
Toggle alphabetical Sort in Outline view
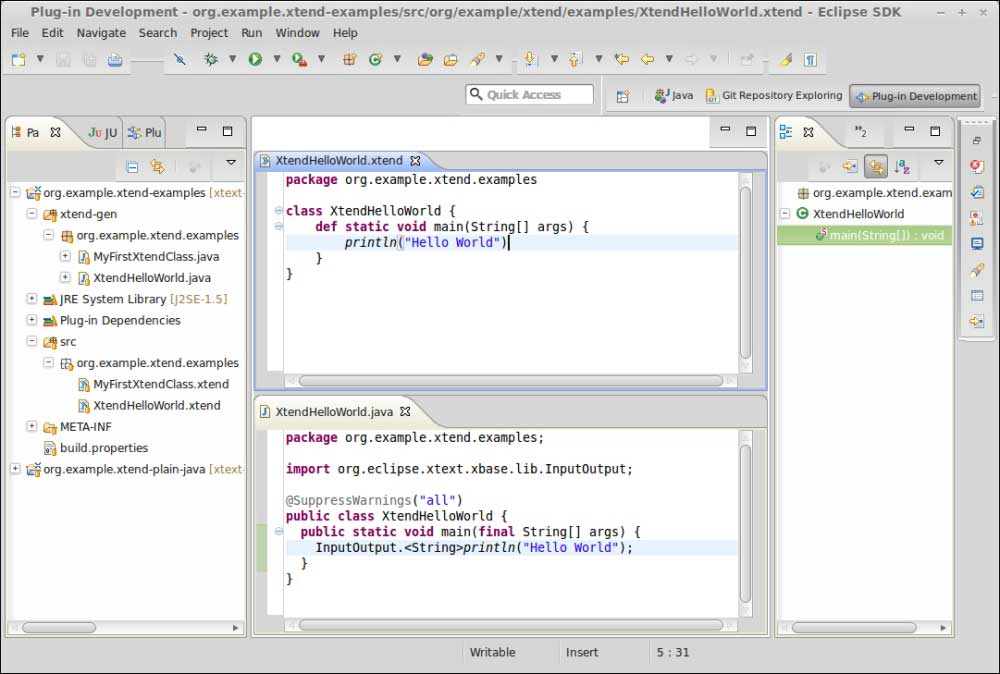[x=902, y=167]
